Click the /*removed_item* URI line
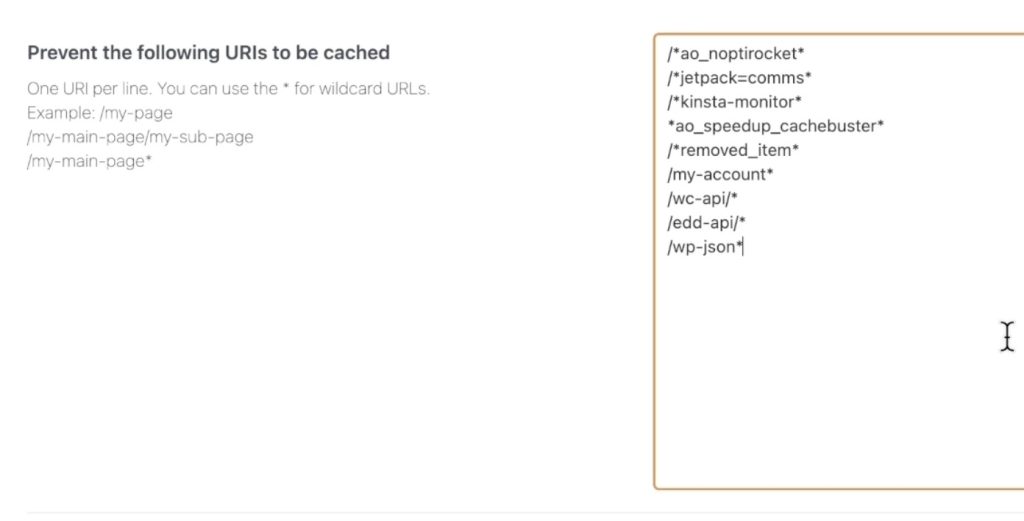The height and width of the screenshot is (521, 1024). [x=733, y=150]
